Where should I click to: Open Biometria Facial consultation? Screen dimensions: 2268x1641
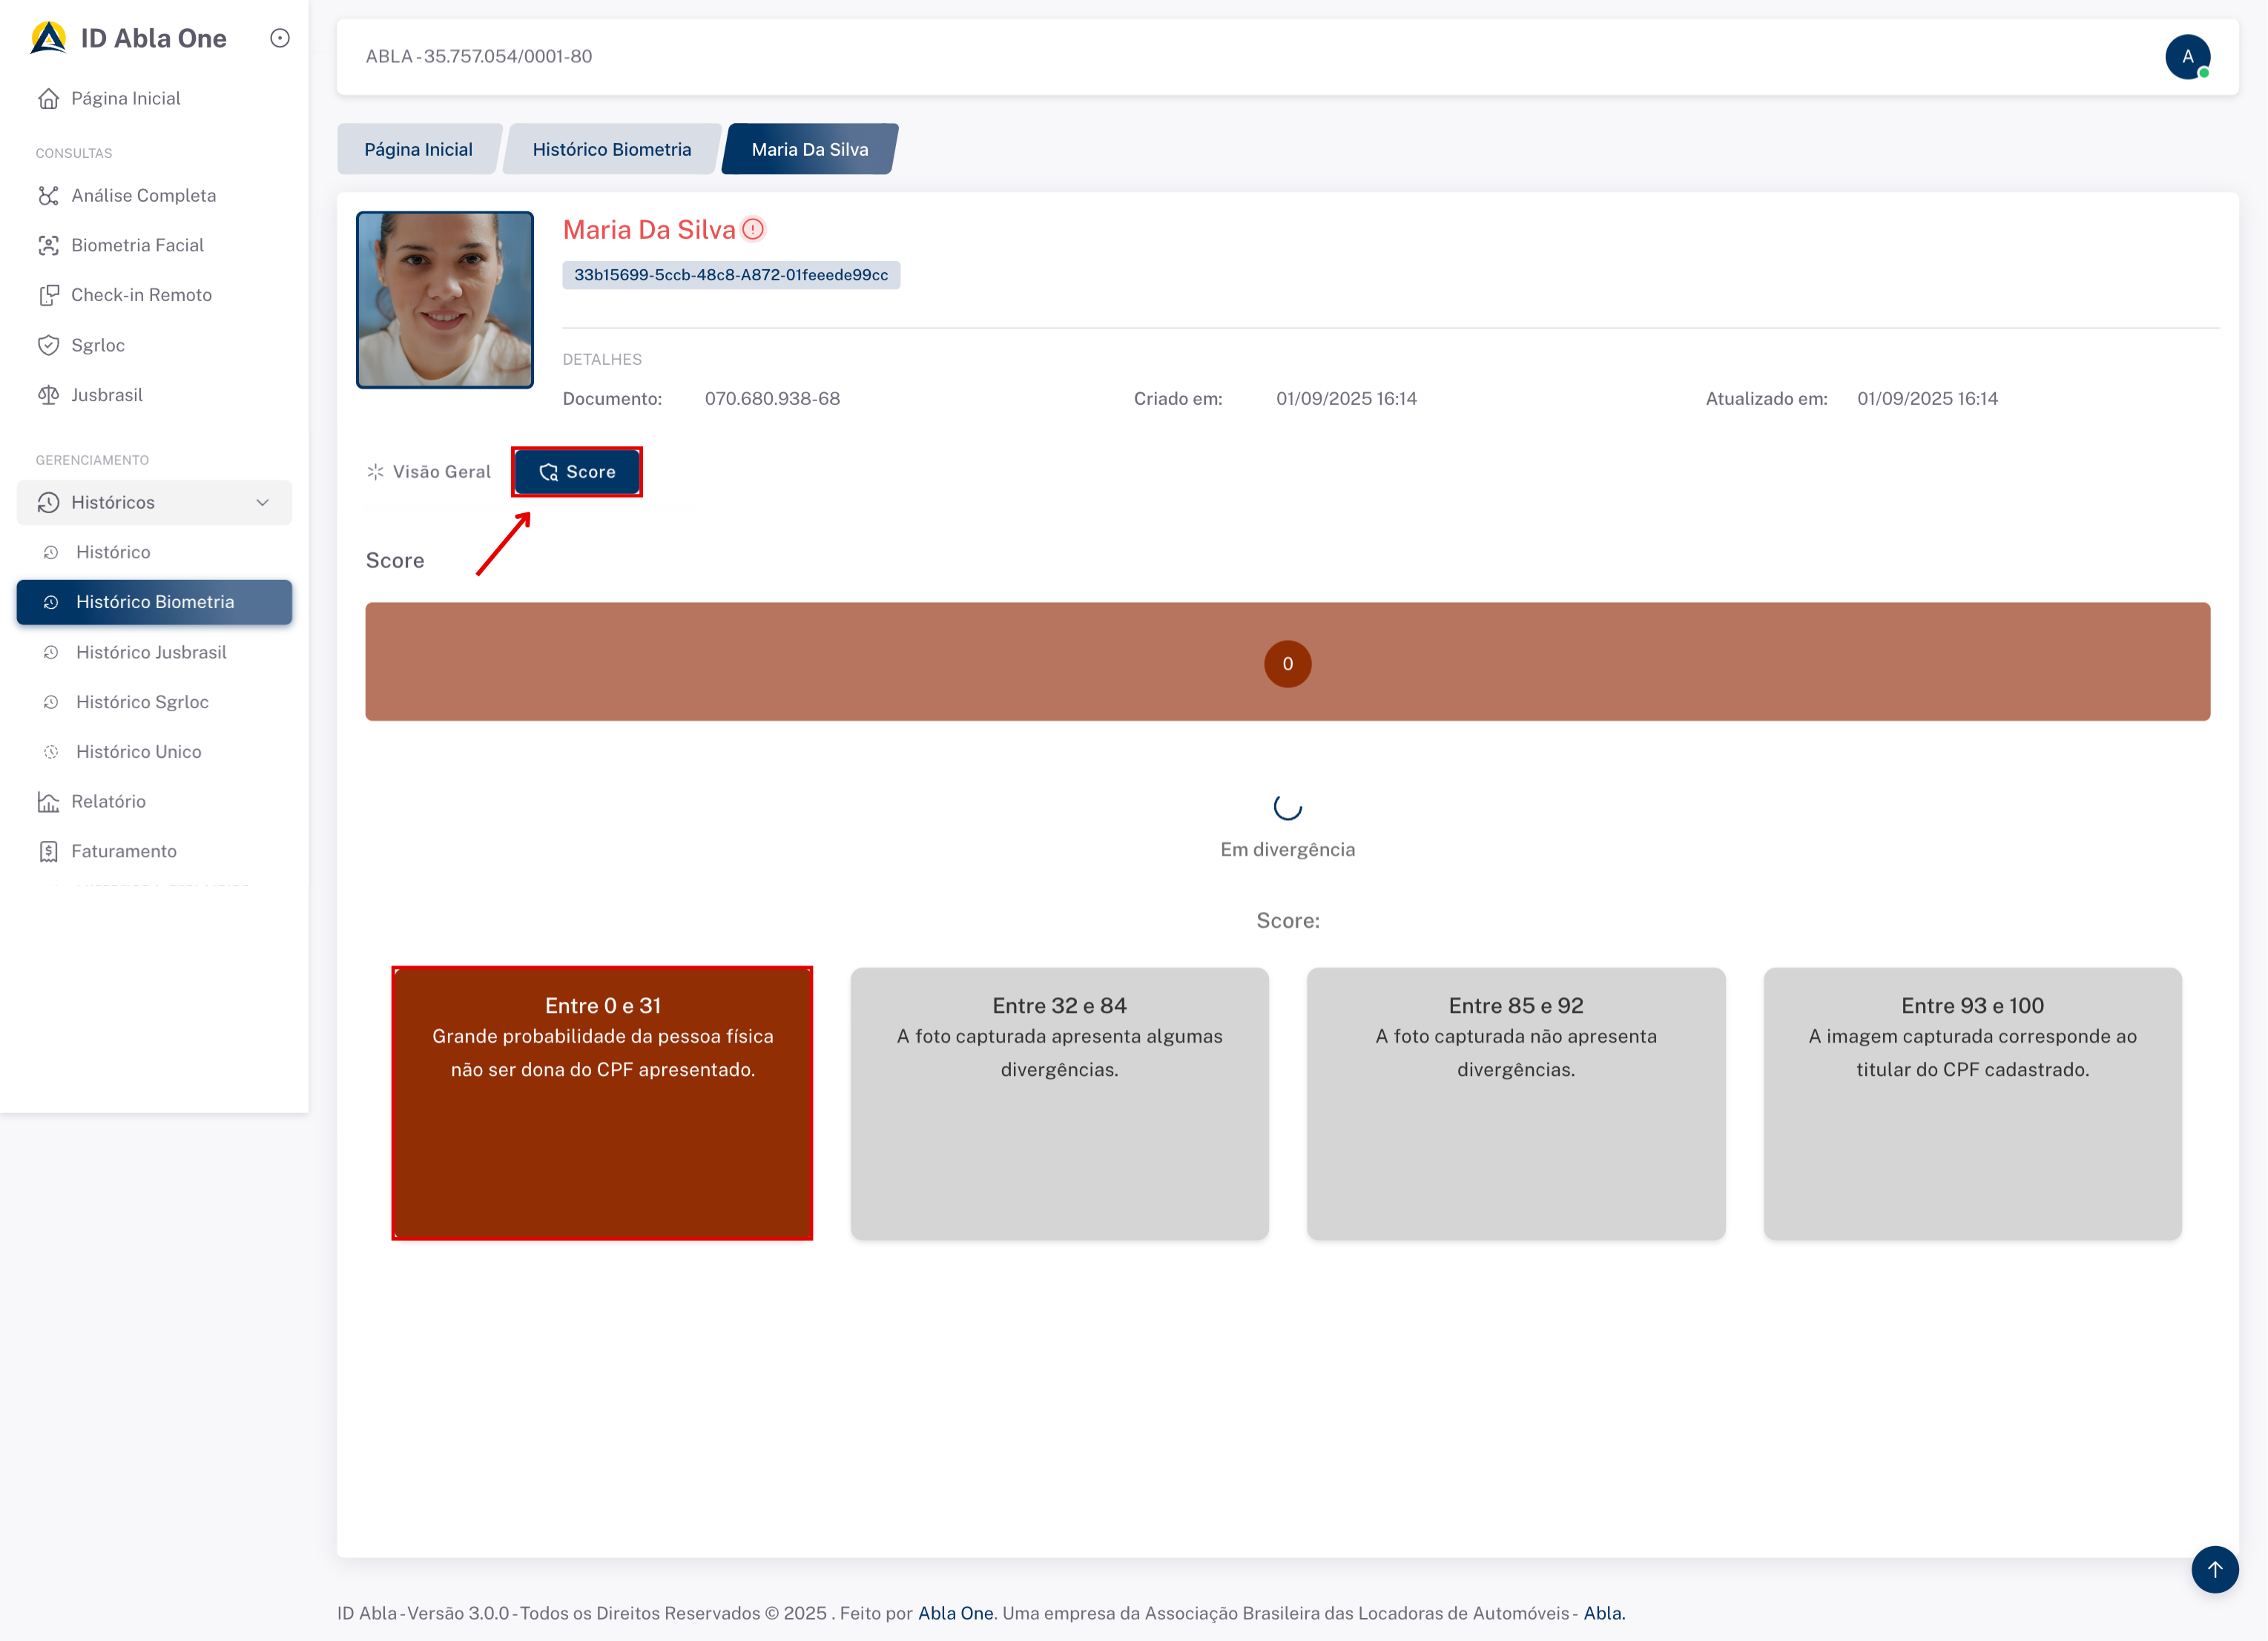pos(137,245)
